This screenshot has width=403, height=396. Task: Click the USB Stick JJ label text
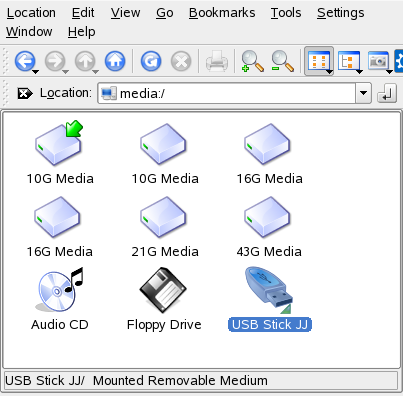pyautogui.click(x=270, y=324)
